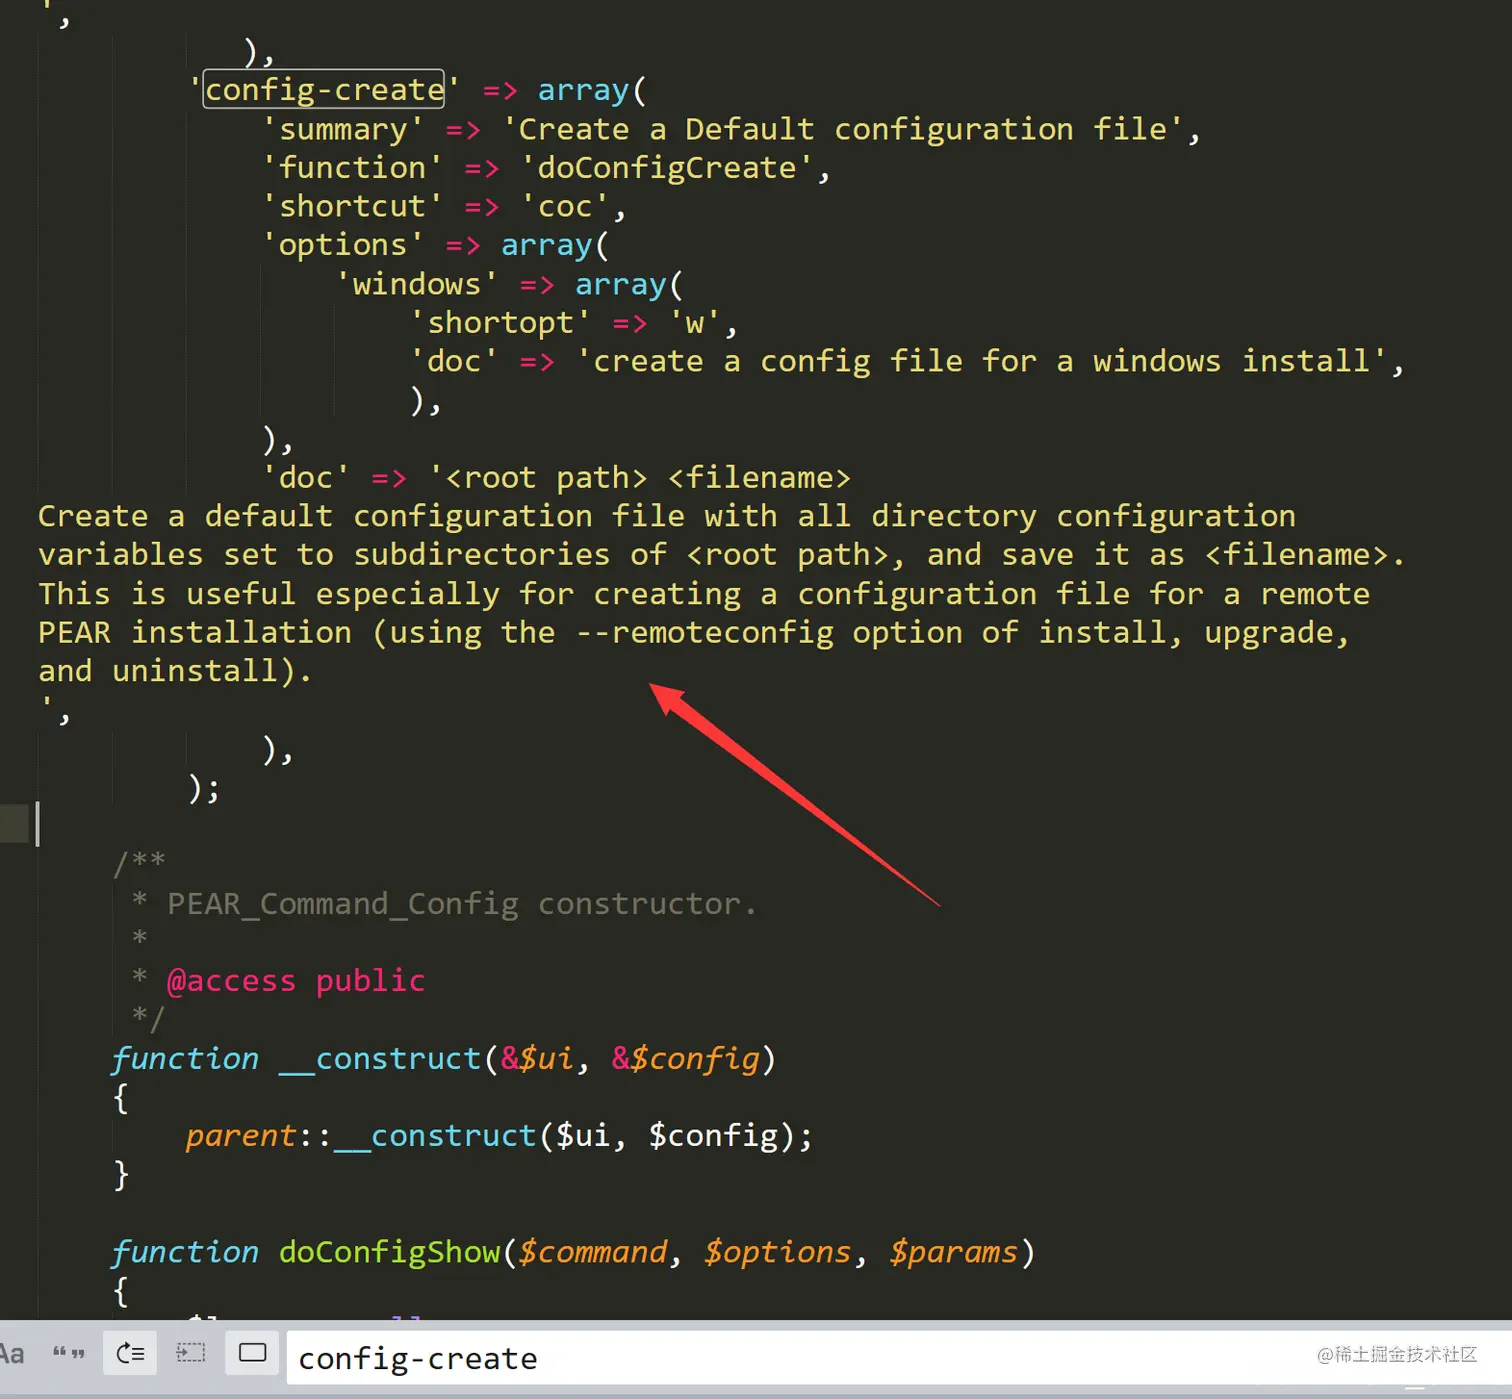Click the '<root path> <filename>' doc string

point(639,478)
